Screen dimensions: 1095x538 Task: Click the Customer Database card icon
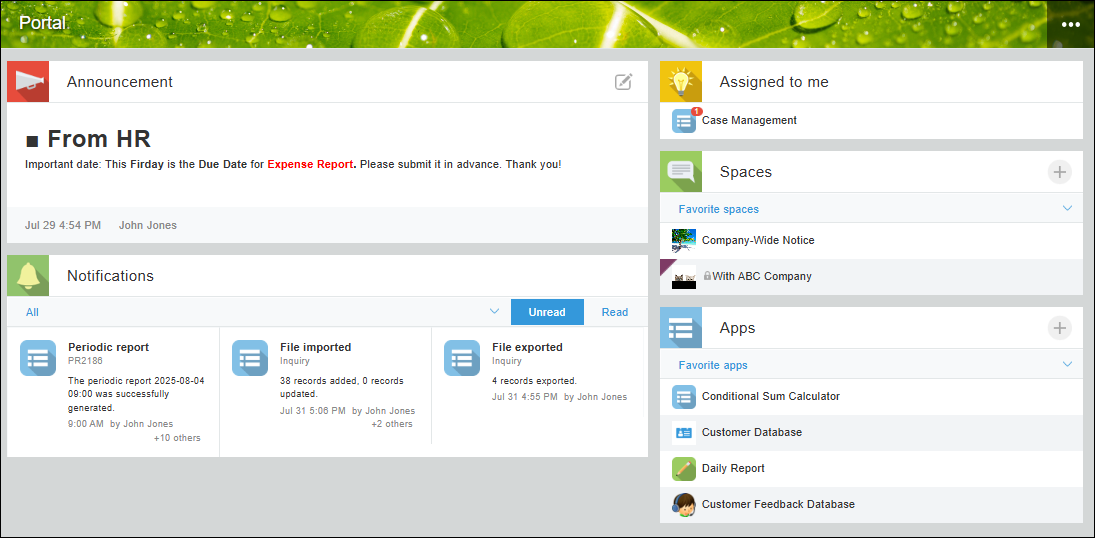click(x=684, y=433)
